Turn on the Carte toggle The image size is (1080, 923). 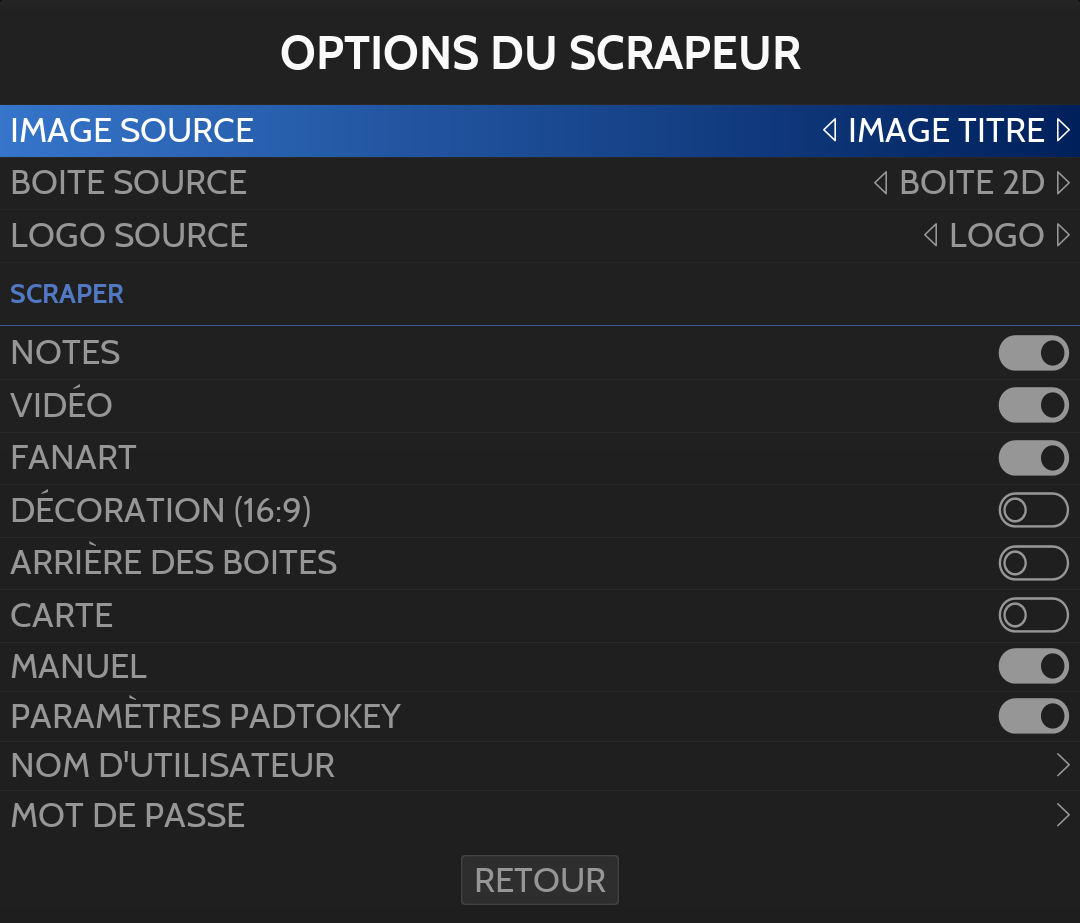(x=1033, y=616)
